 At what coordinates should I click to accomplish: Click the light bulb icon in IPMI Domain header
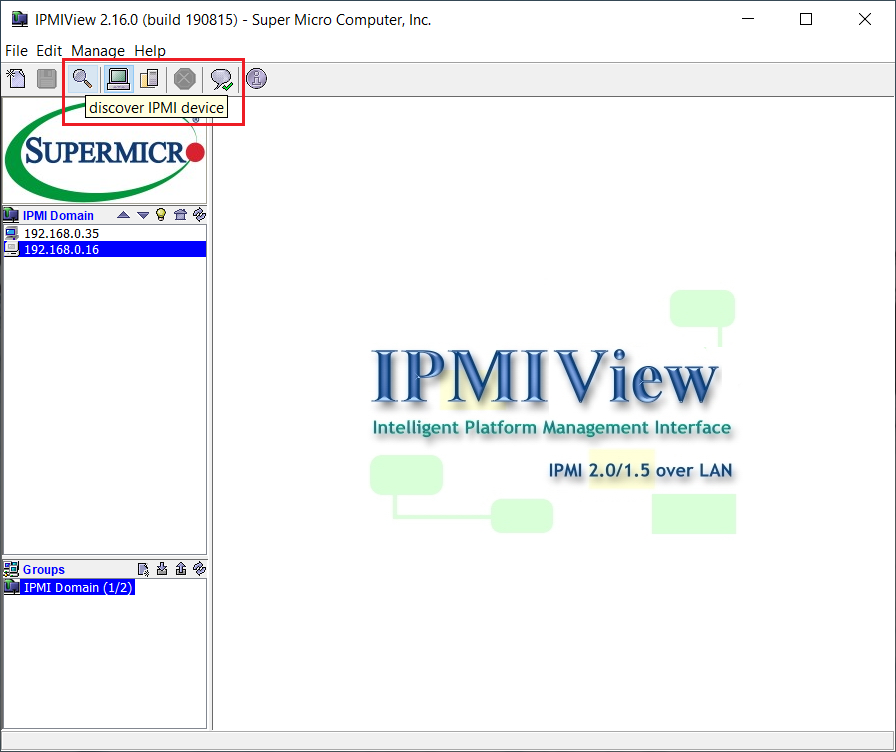pyautogui.click(x=161, y=214)
